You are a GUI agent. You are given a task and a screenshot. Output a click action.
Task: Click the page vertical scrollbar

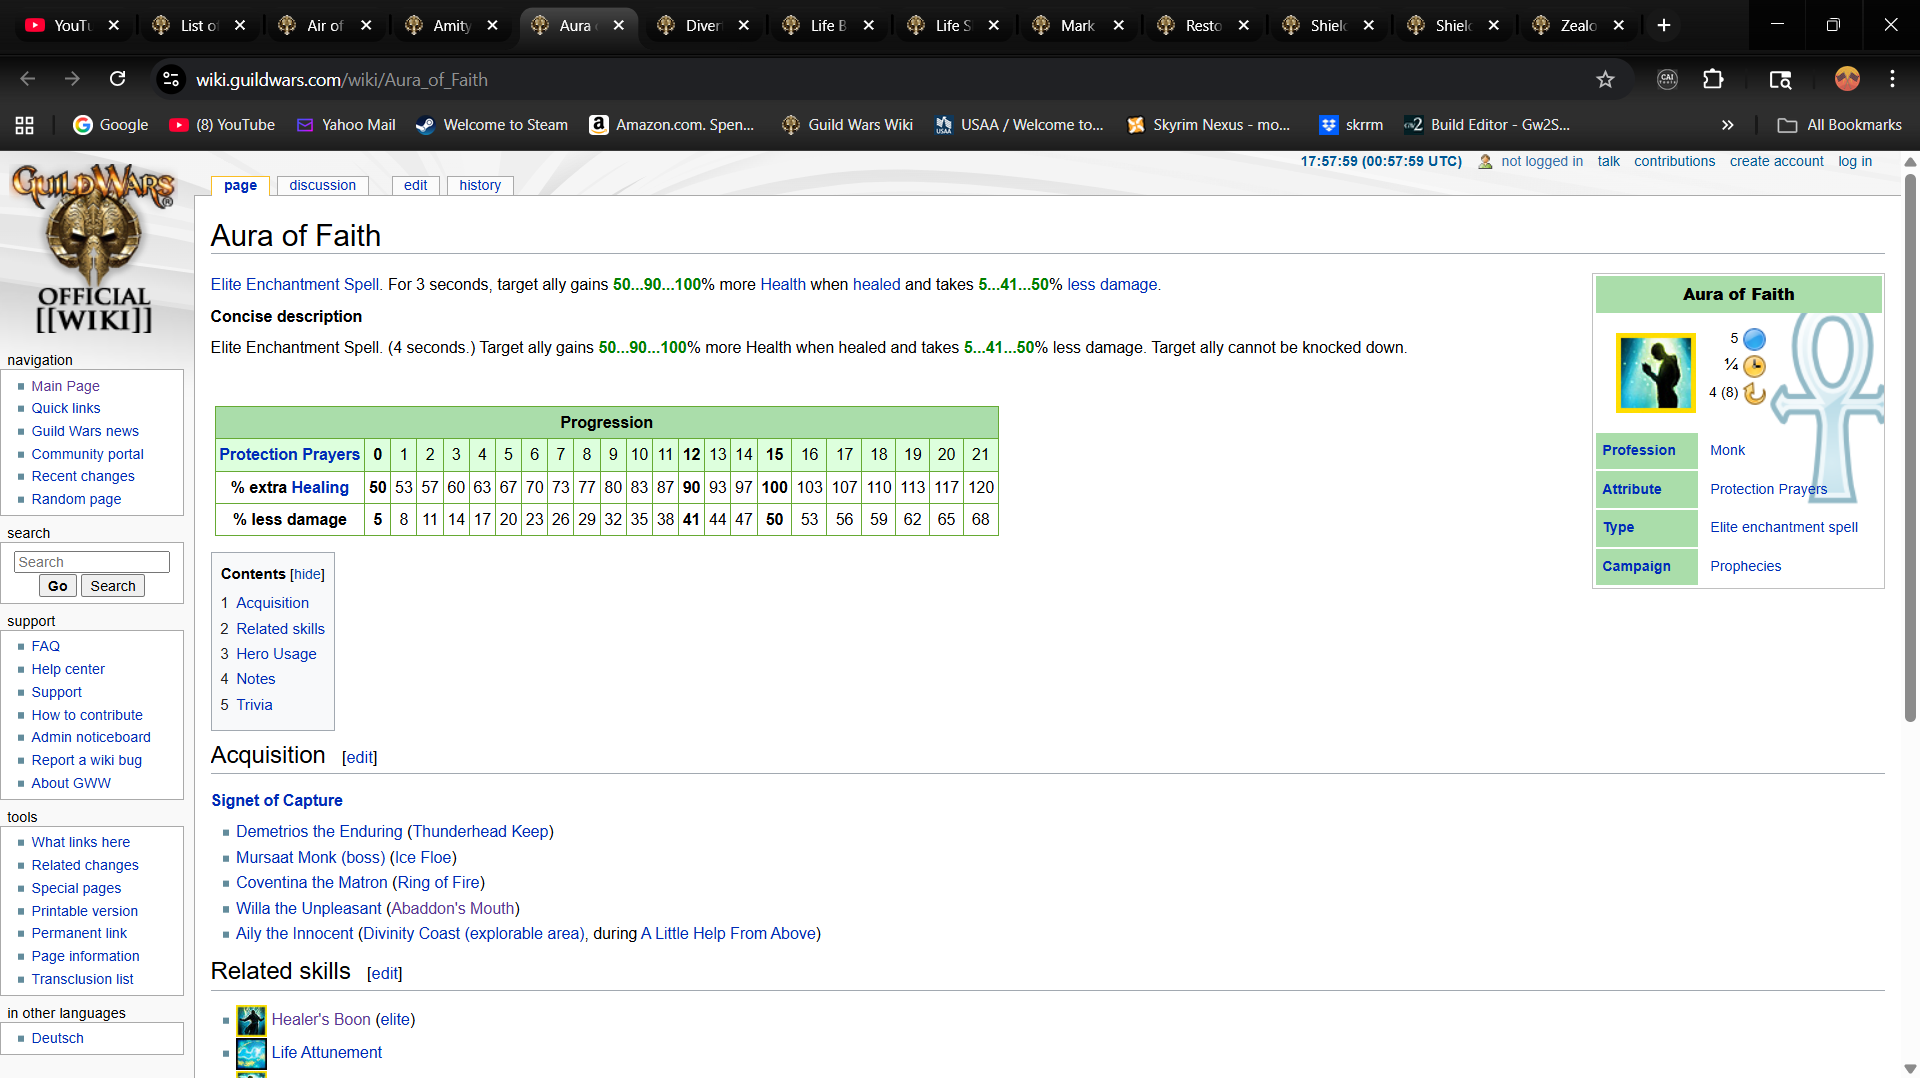[x=1910, y=446]
